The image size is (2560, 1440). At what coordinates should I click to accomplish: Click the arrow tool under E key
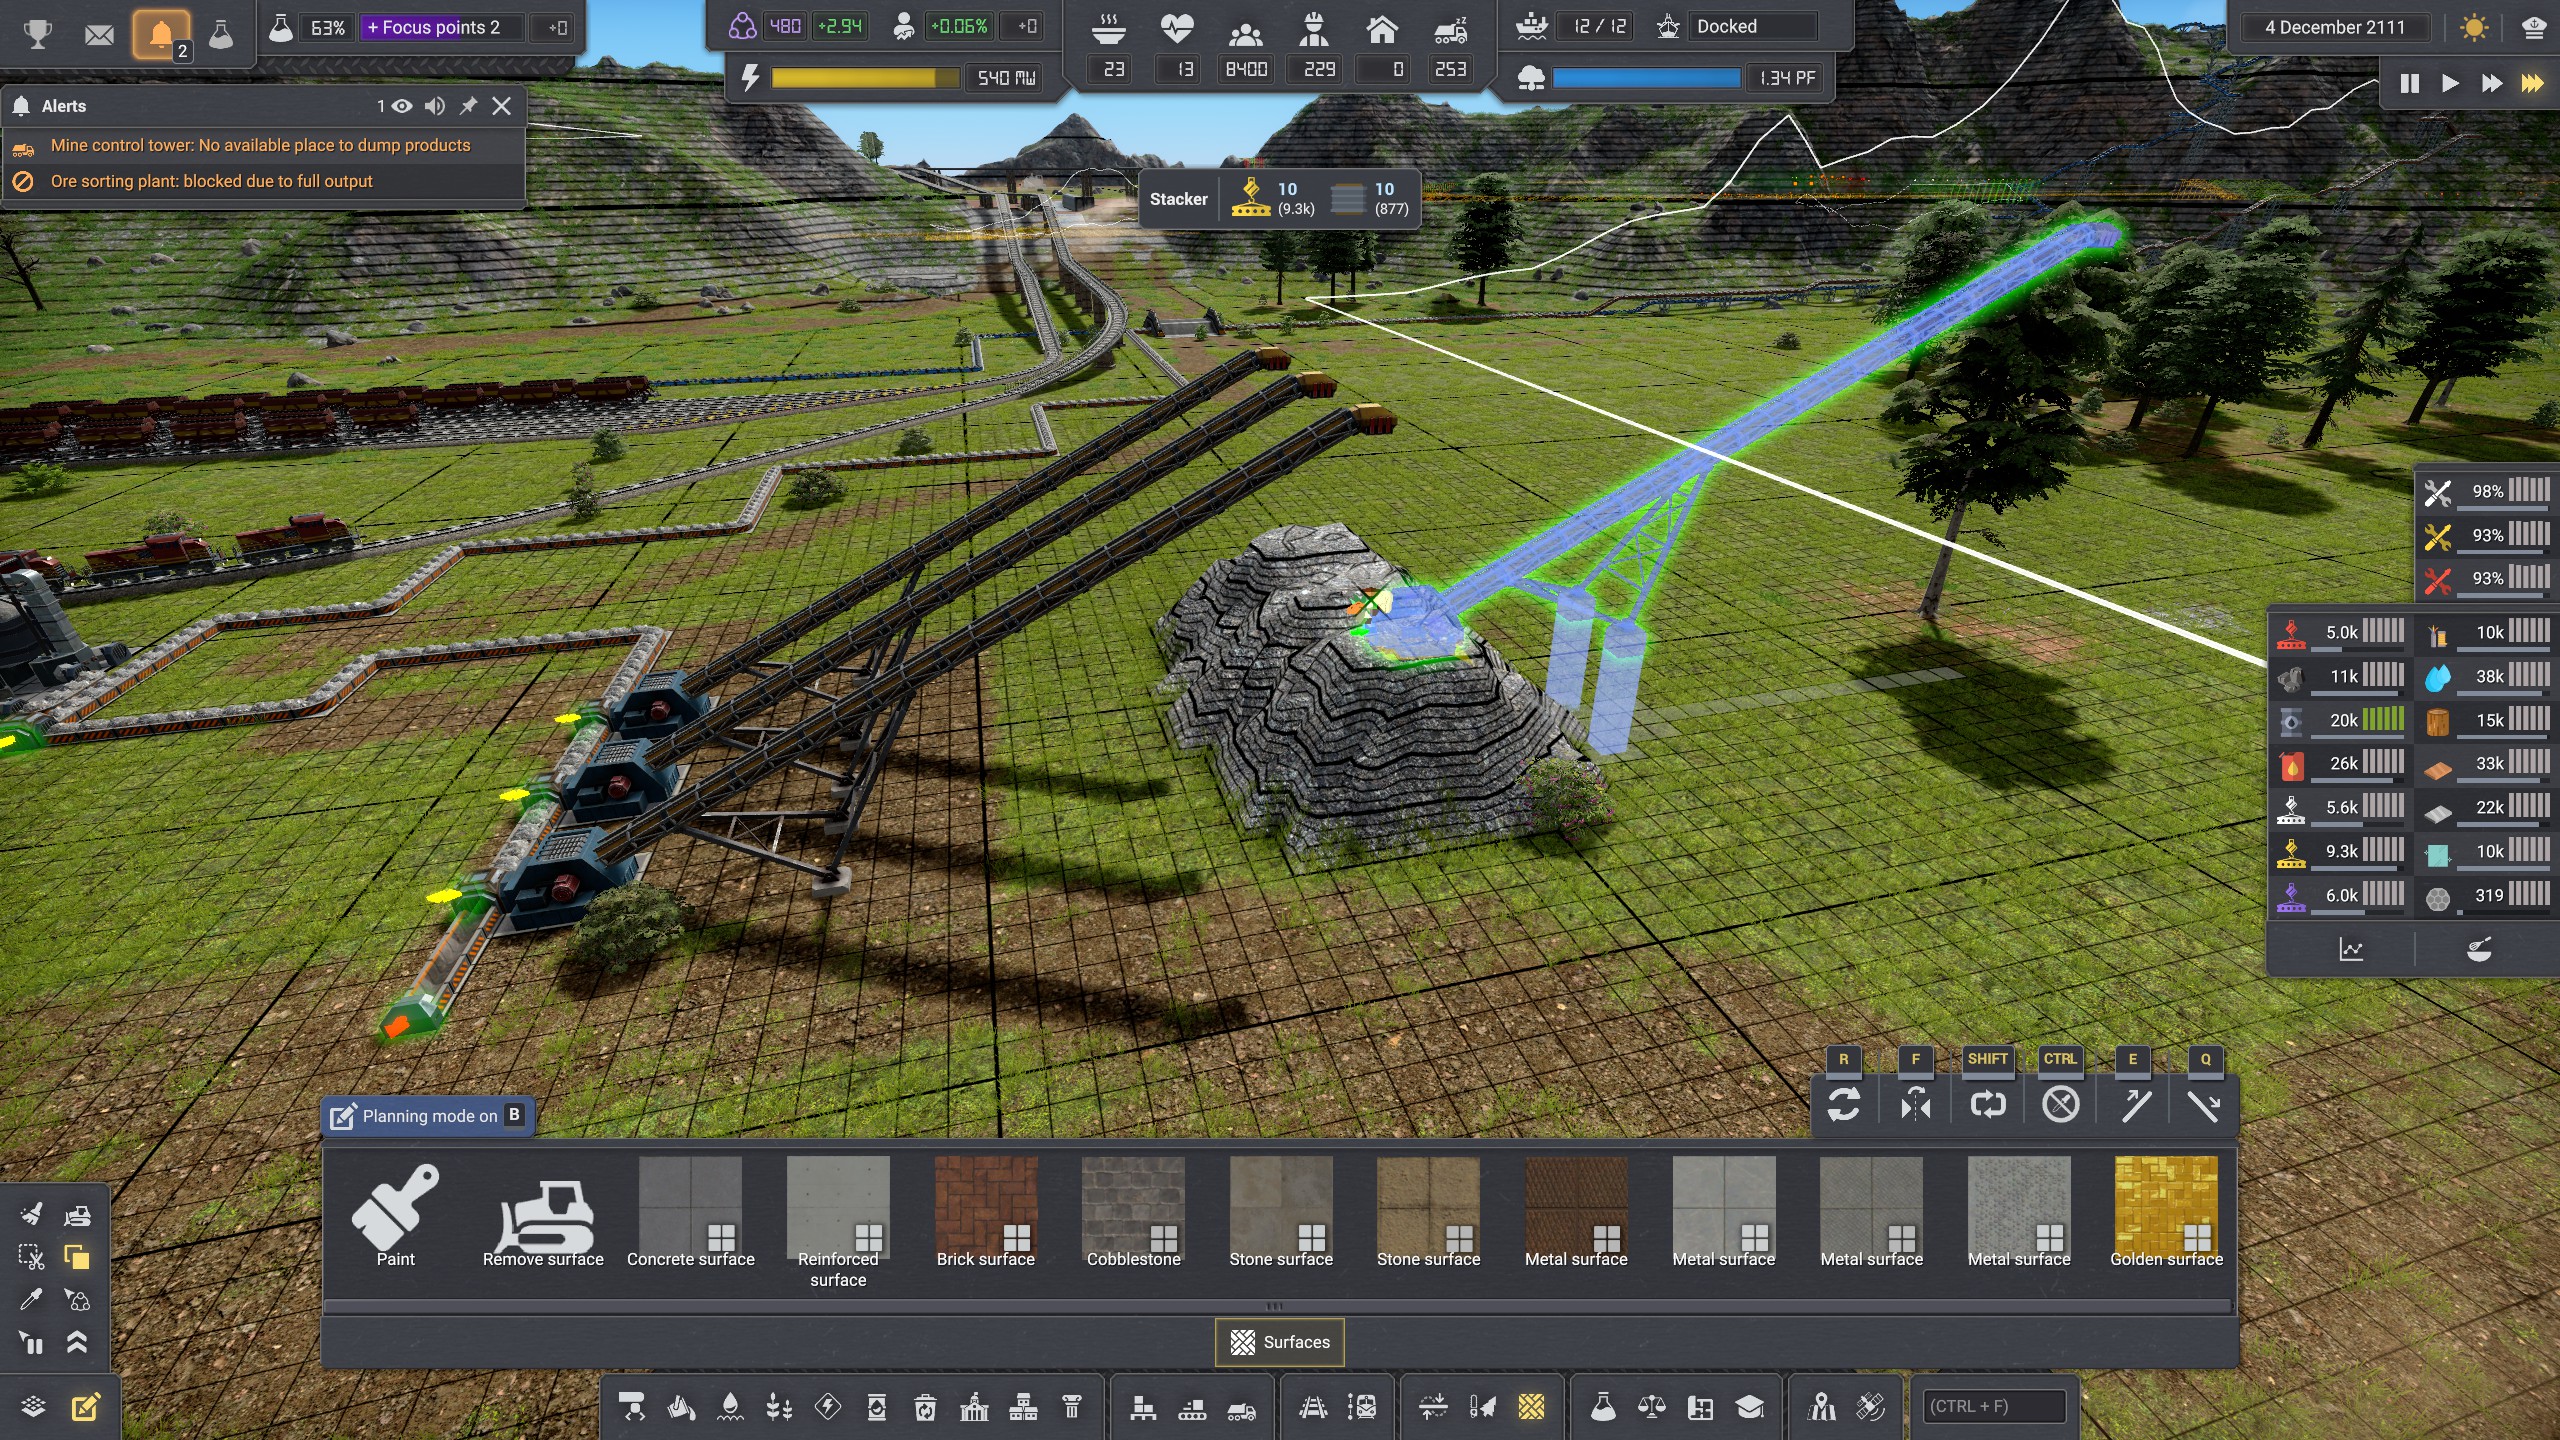pyautogui.click(x=2134, y=1105)
